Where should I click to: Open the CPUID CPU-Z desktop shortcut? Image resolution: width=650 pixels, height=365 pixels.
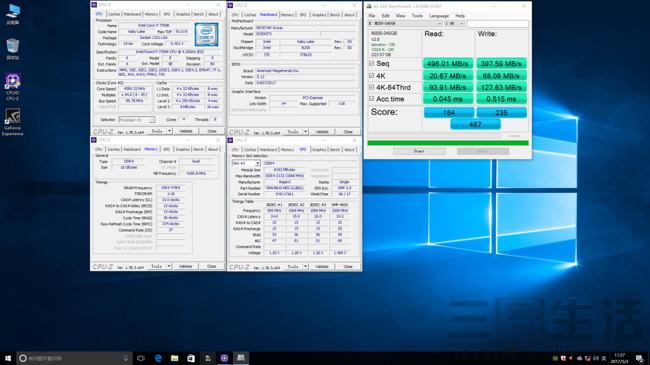click(x=12, y=87)
